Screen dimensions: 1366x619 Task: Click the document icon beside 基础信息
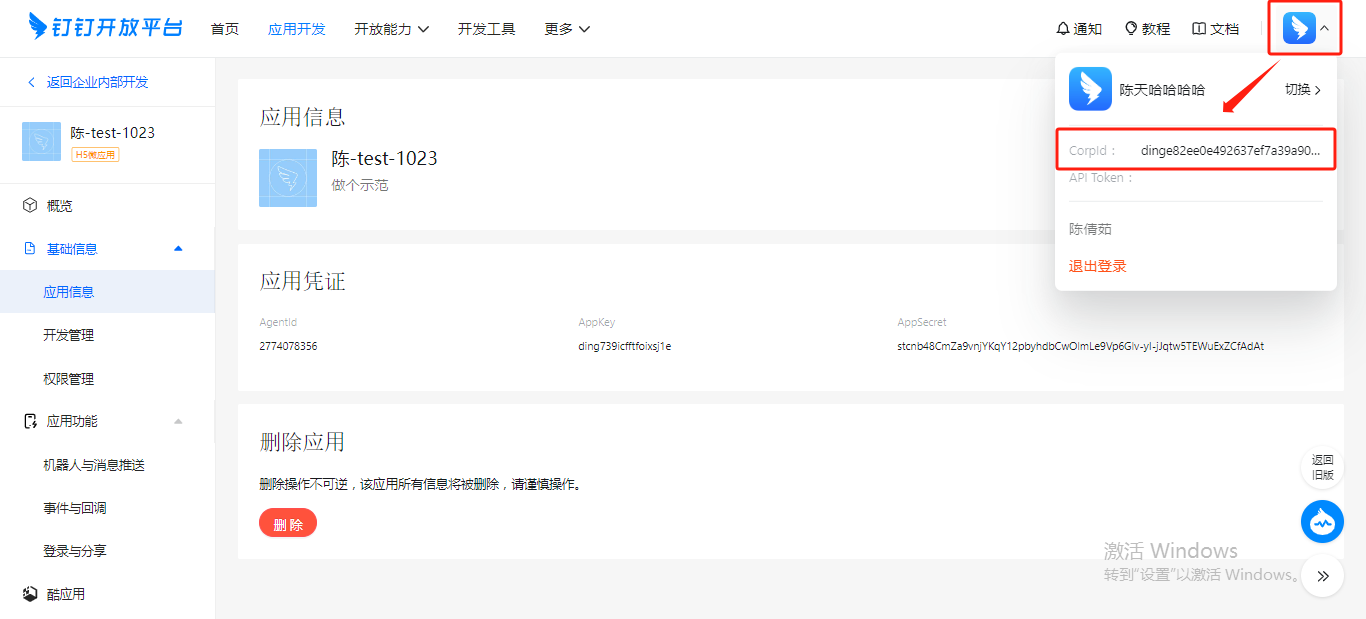point(30,248)
